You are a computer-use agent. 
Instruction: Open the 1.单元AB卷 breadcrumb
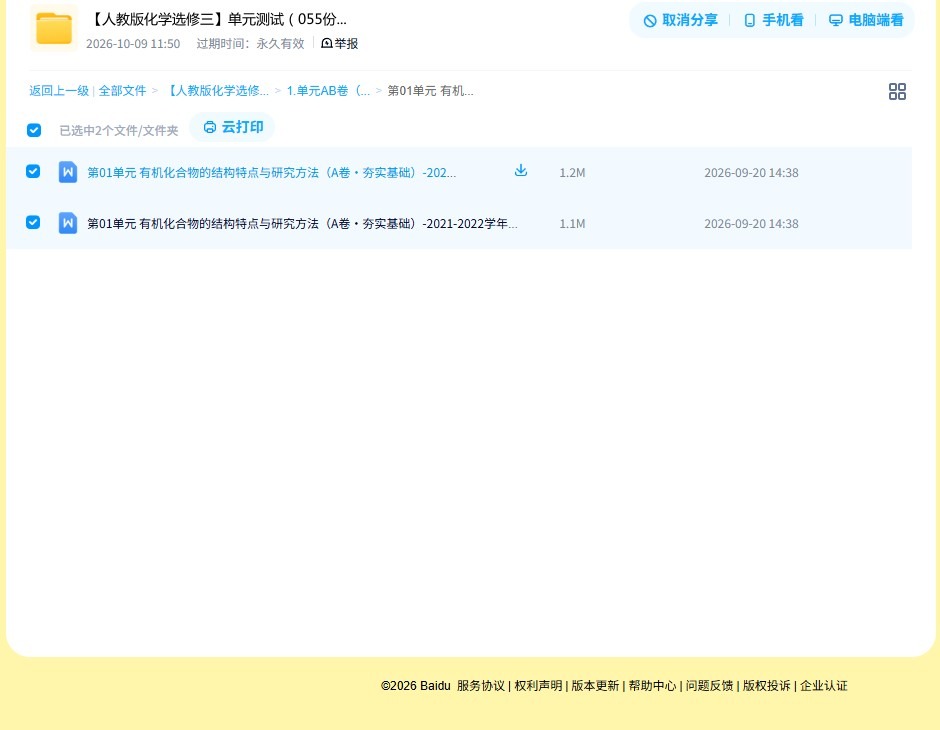[328, 91]
